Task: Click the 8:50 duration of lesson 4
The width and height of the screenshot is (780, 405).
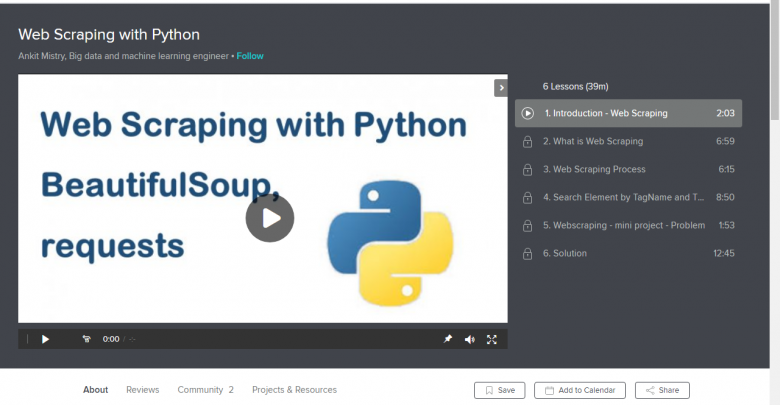Action: [x=725, y=198]
